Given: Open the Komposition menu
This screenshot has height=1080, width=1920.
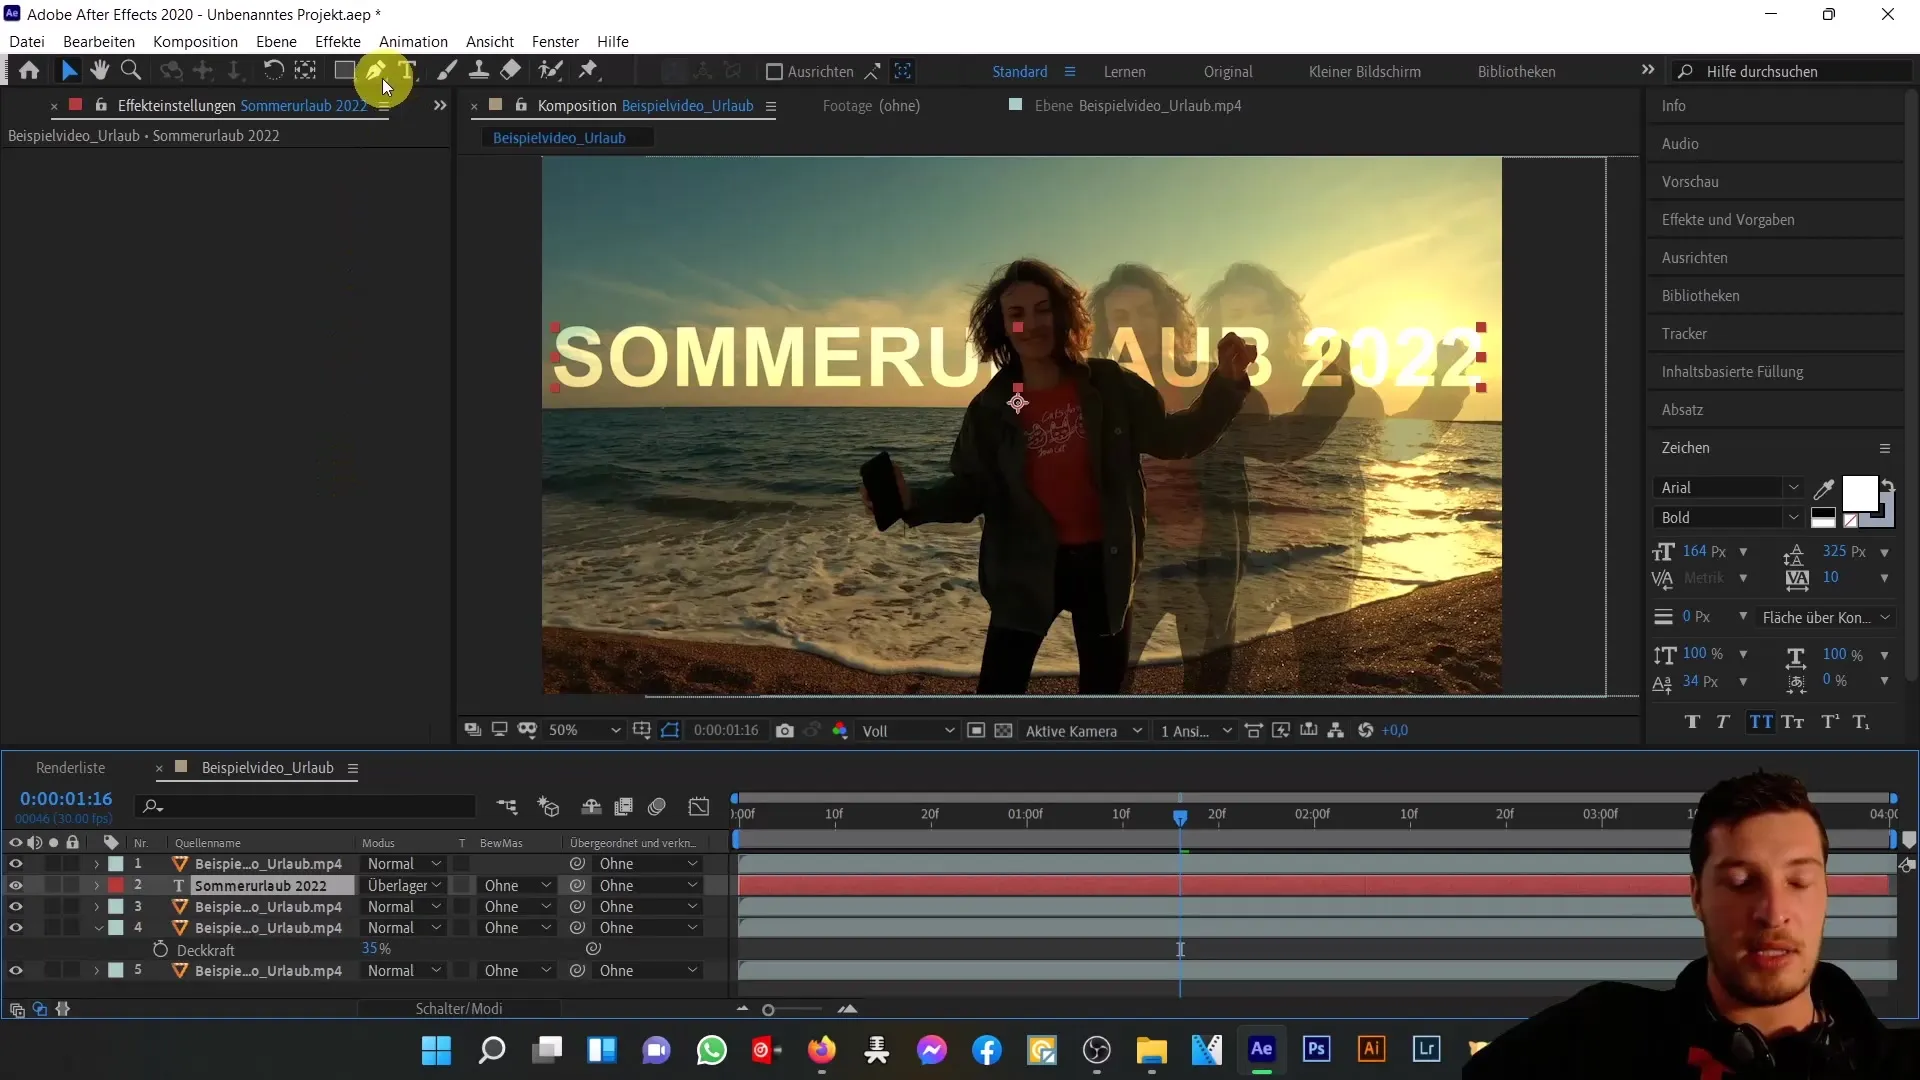Looking at the screenshot, I should (x=195, y=41).
